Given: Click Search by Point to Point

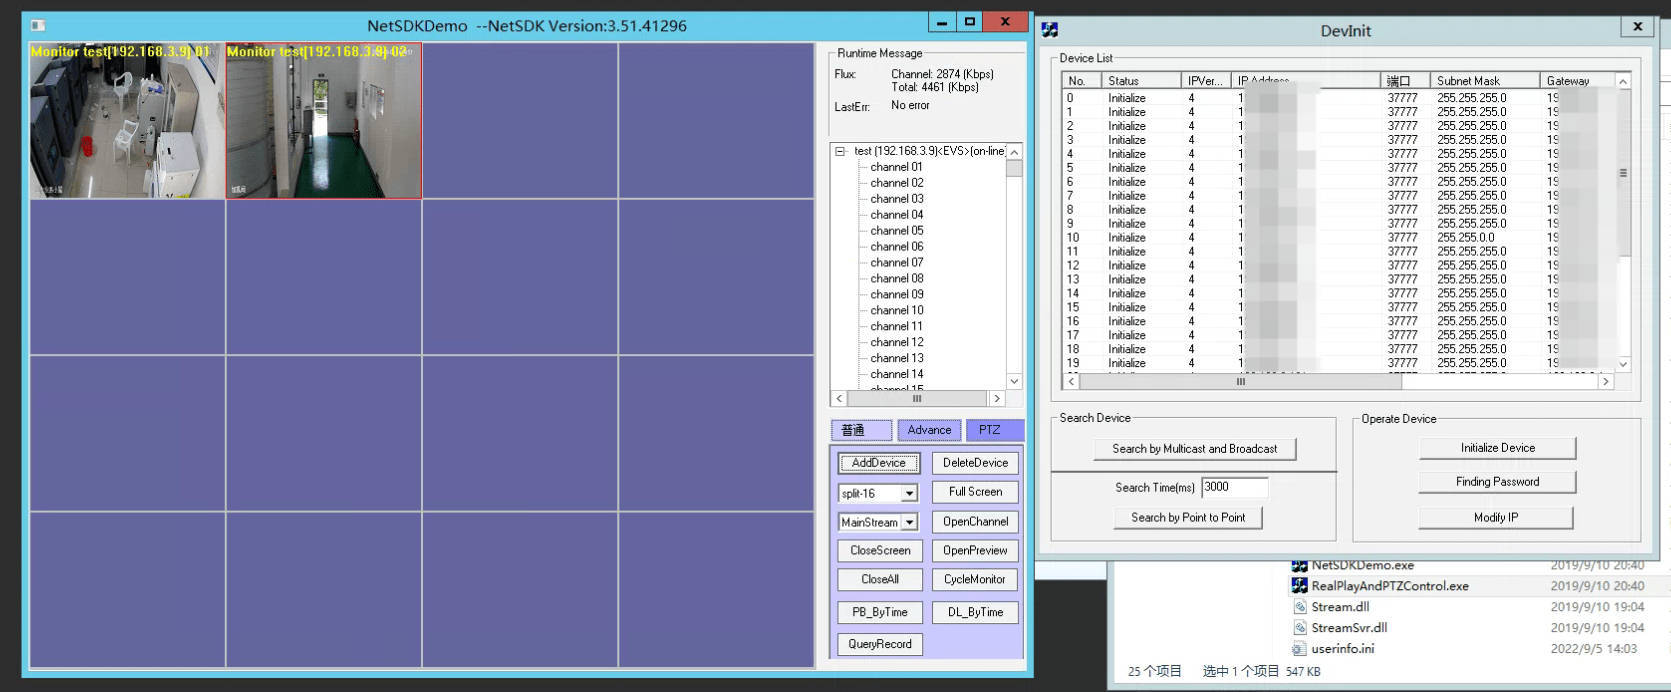Looking at the screenshot, I should pos(1188,517).
